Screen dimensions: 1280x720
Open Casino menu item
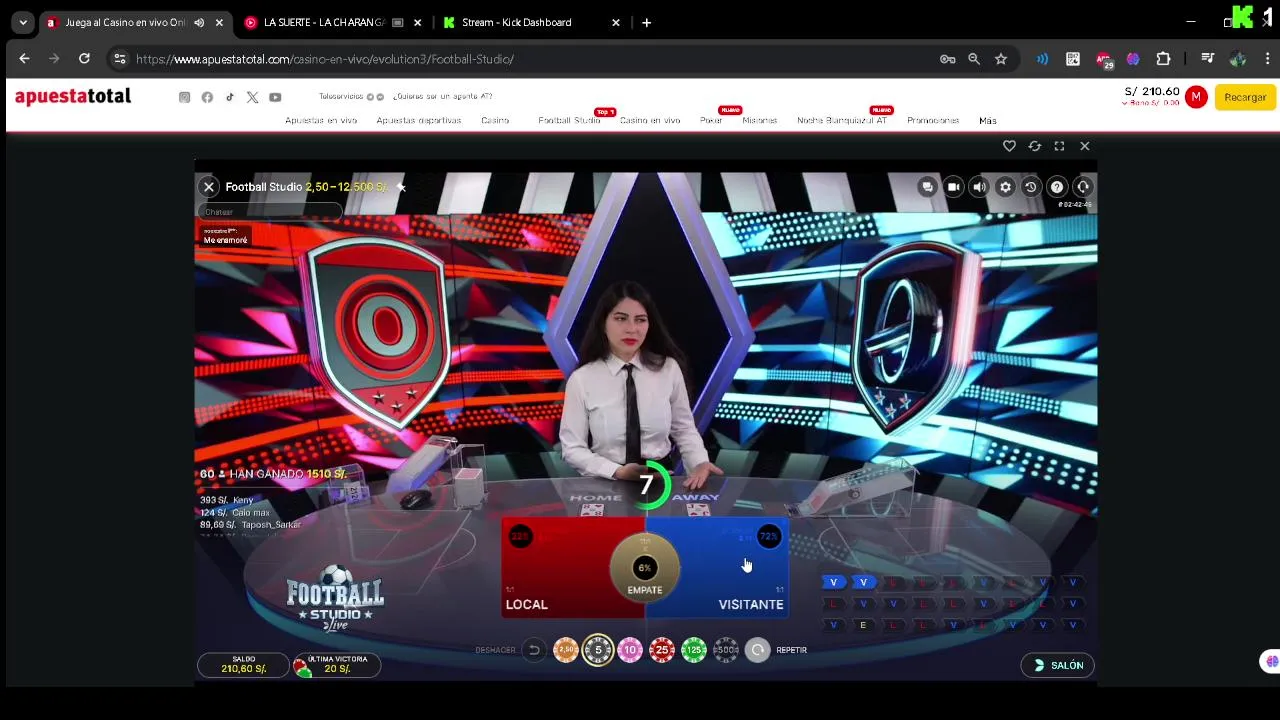click(495, 120)
